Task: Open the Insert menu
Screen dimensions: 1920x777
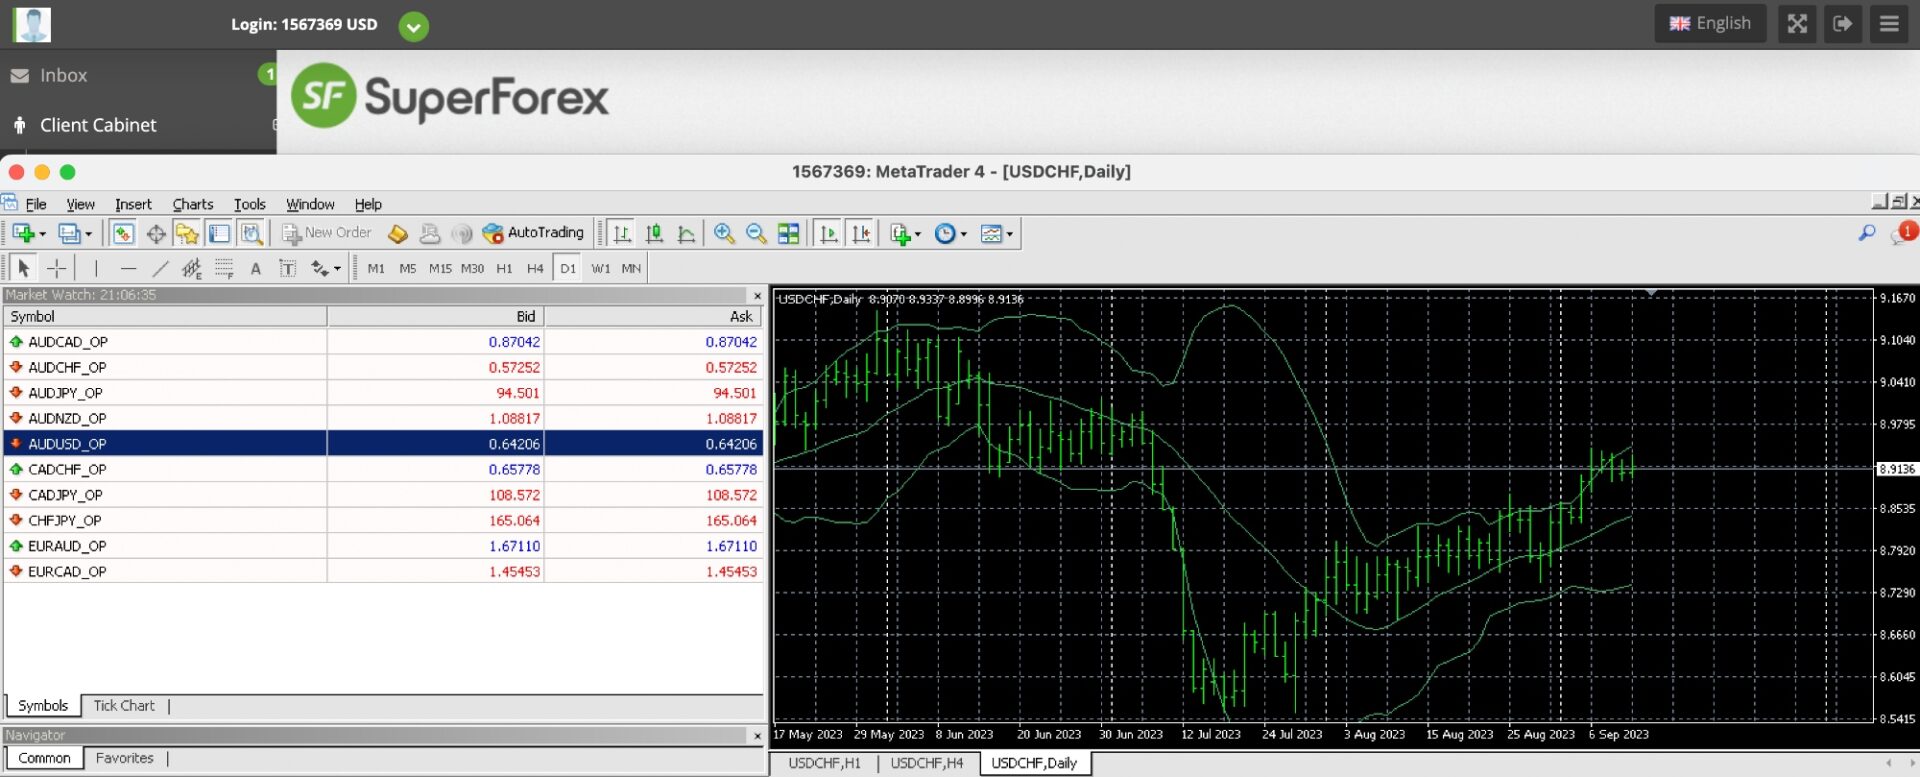Action: [133, 204]
